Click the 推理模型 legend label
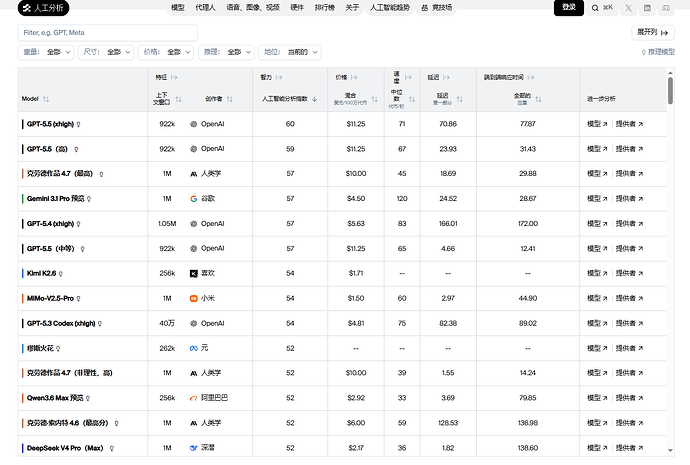 pos(658,52)
